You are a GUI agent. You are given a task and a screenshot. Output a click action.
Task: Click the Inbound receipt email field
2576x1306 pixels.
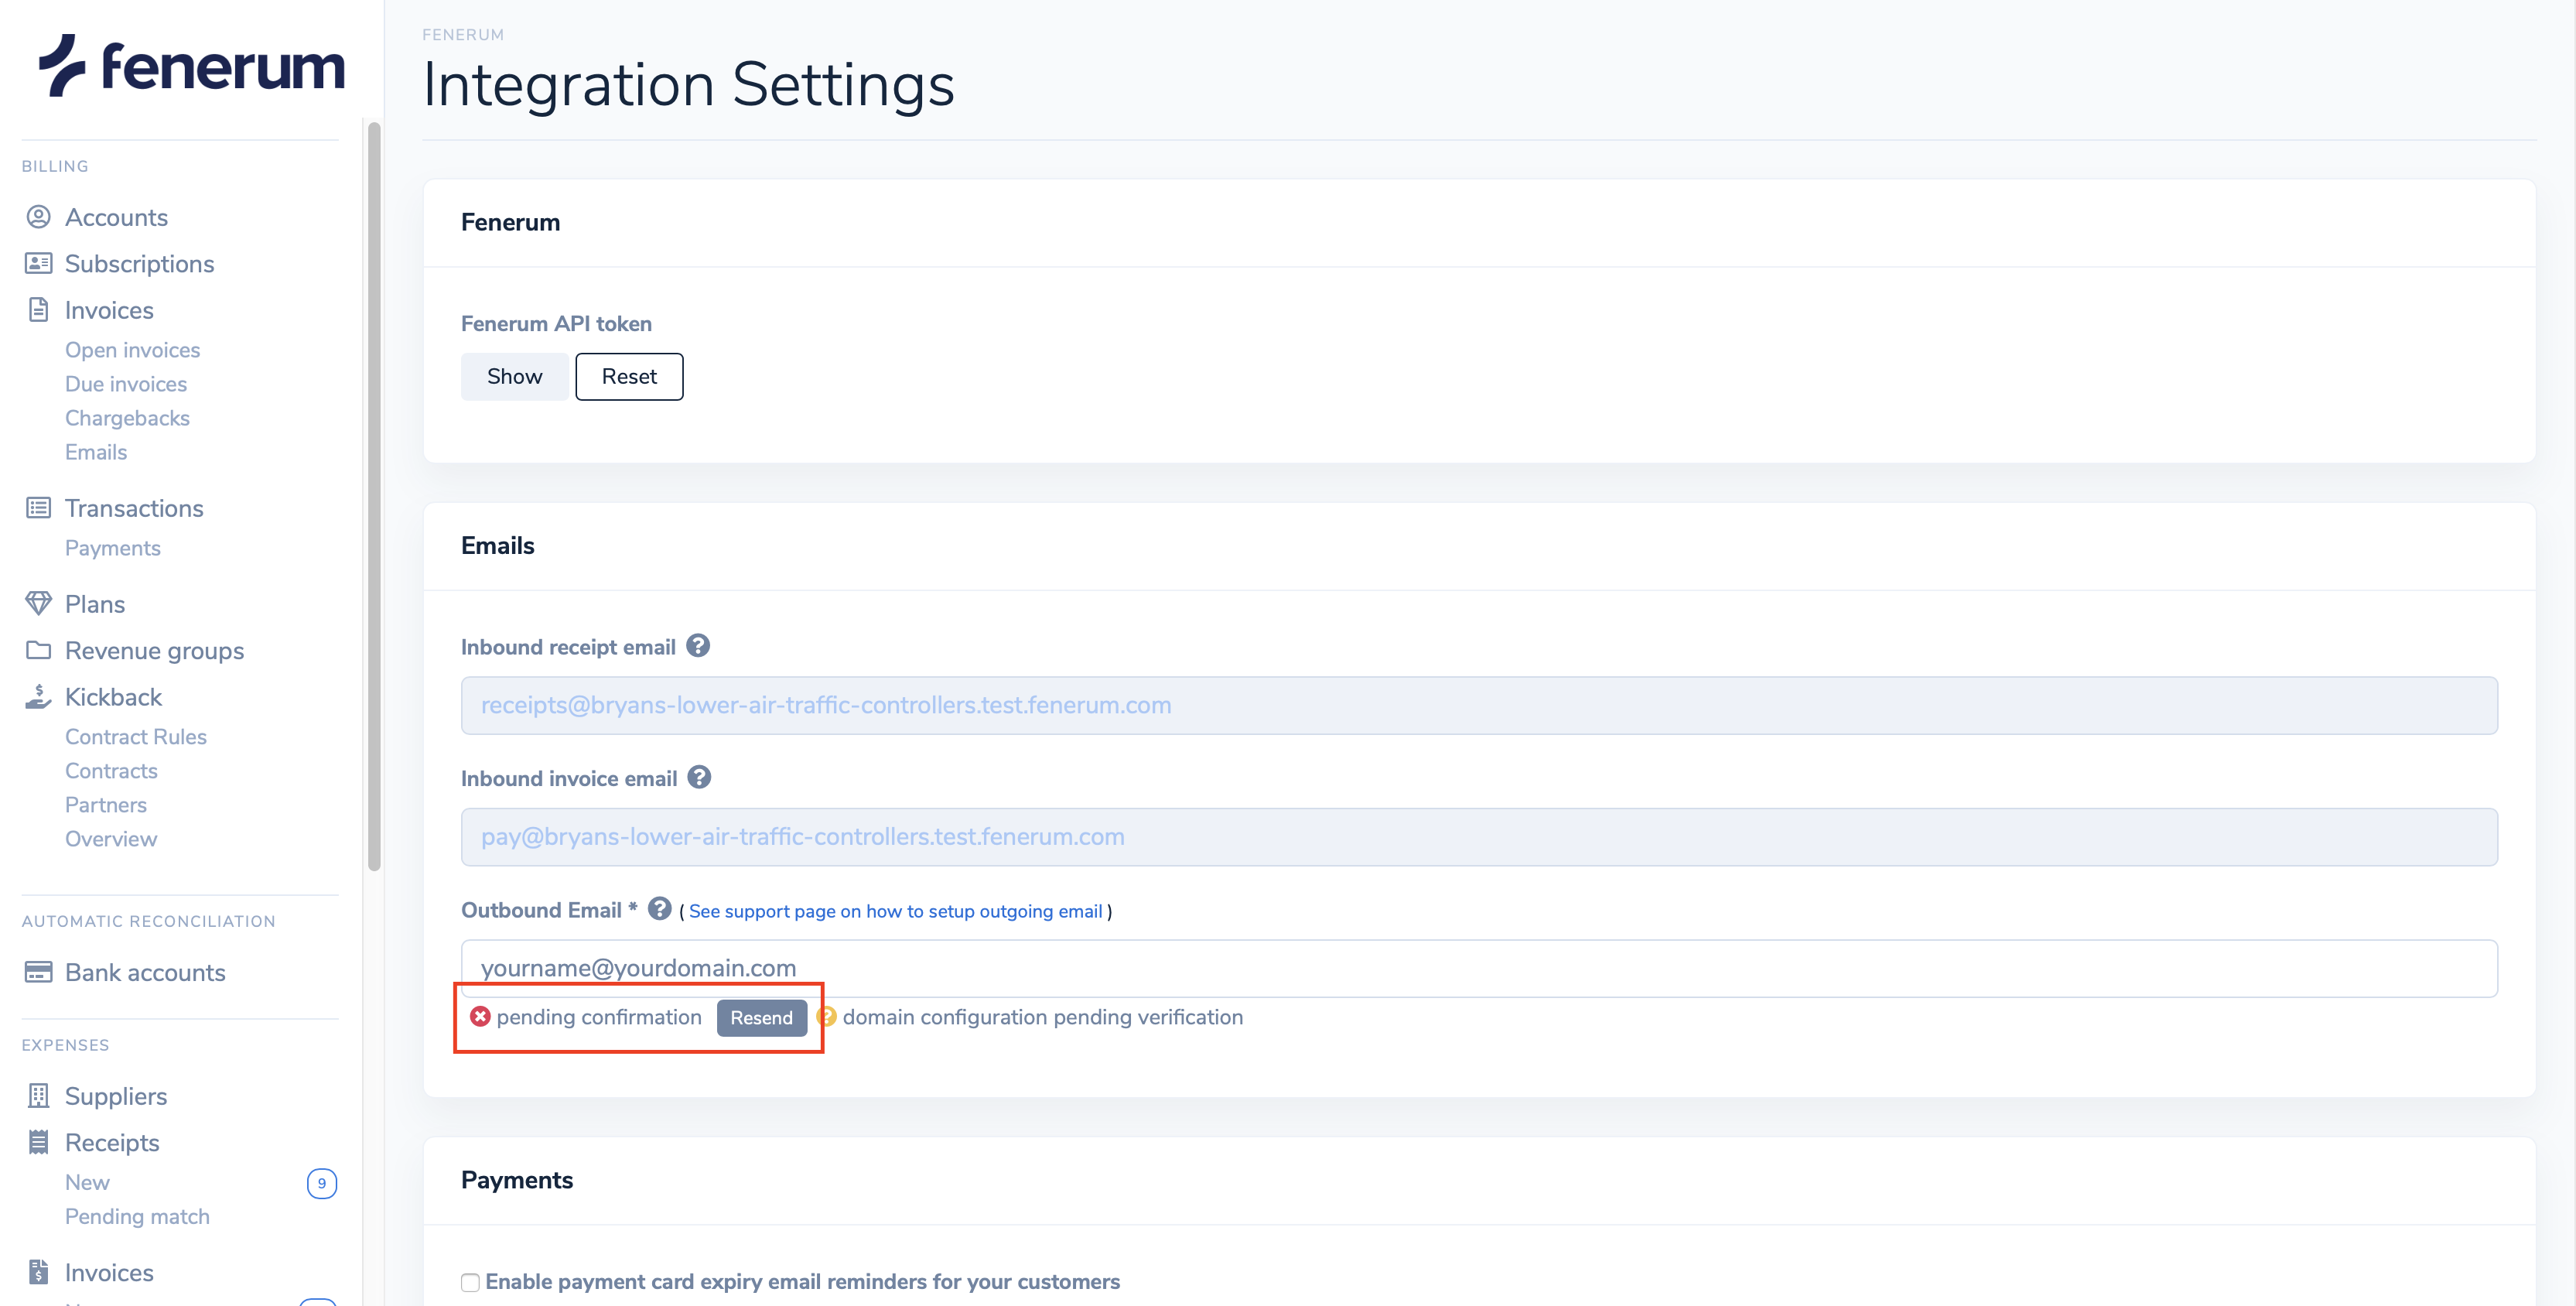[1479, 705]
